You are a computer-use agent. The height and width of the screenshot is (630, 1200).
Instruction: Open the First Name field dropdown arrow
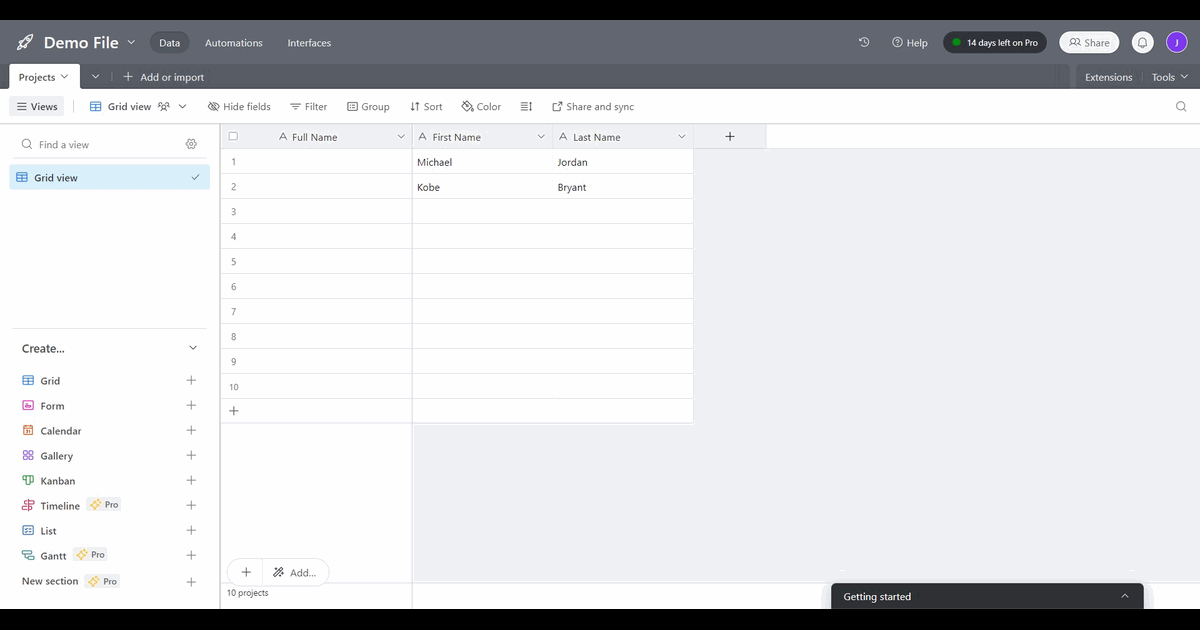pyautogui.click(x=541, y=137)
